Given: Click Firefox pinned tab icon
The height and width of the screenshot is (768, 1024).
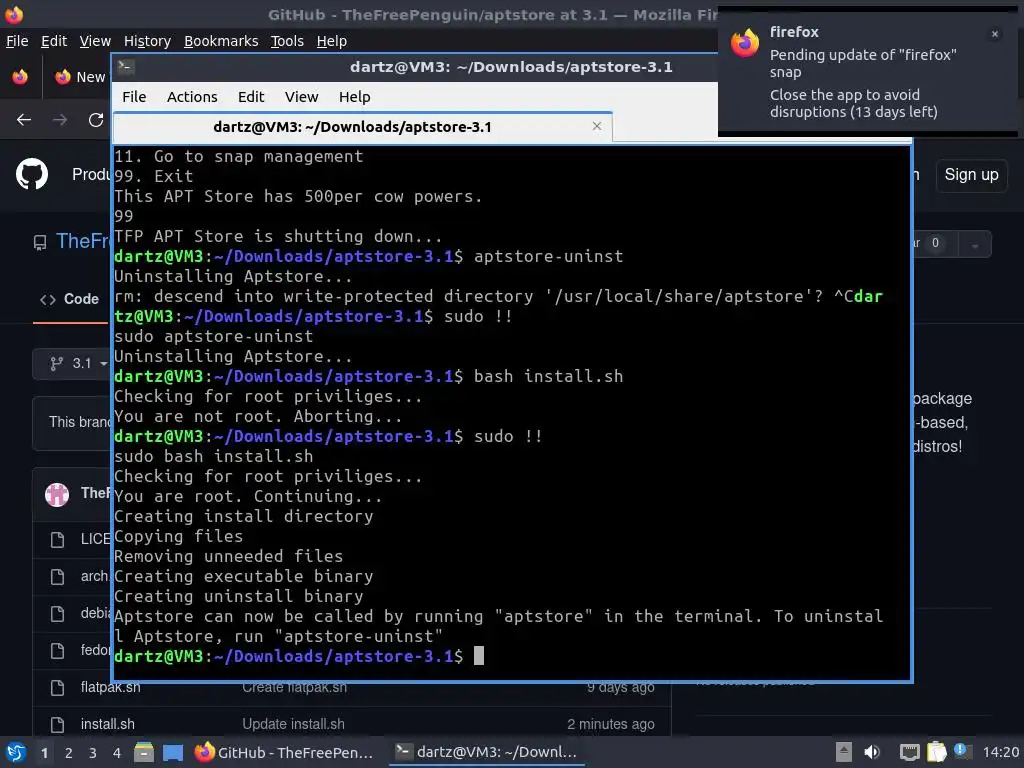Looking at the screenshot, I should click(20, 77).
